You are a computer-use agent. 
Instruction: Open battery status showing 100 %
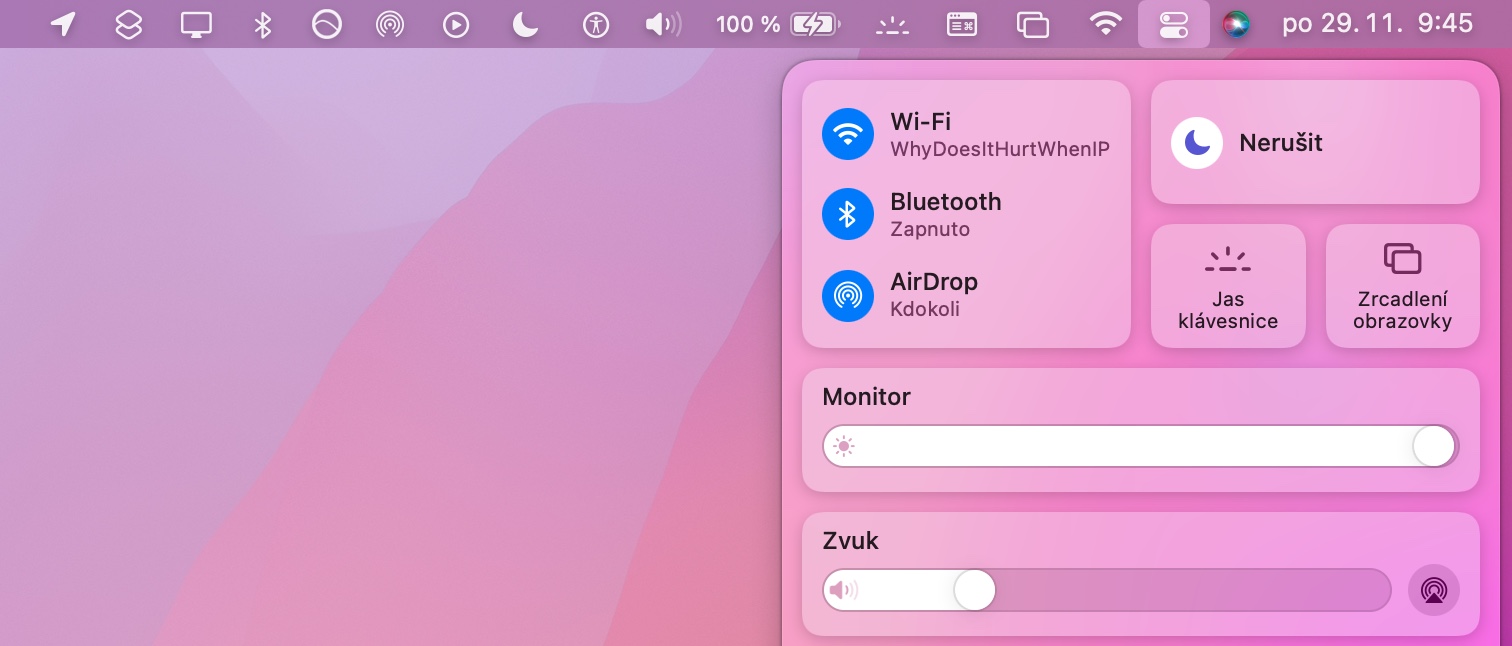[x=776, y=24]
